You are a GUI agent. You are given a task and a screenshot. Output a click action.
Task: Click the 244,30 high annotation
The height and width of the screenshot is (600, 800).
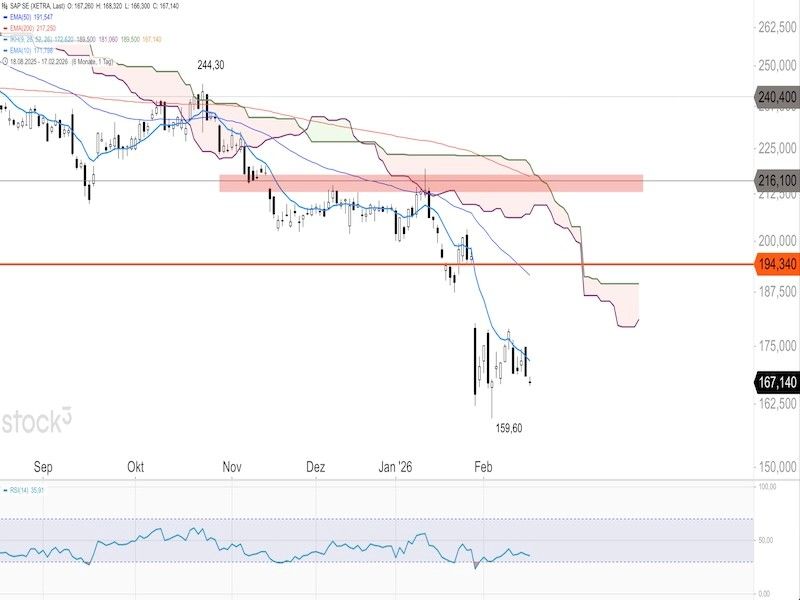coord(211,64)
